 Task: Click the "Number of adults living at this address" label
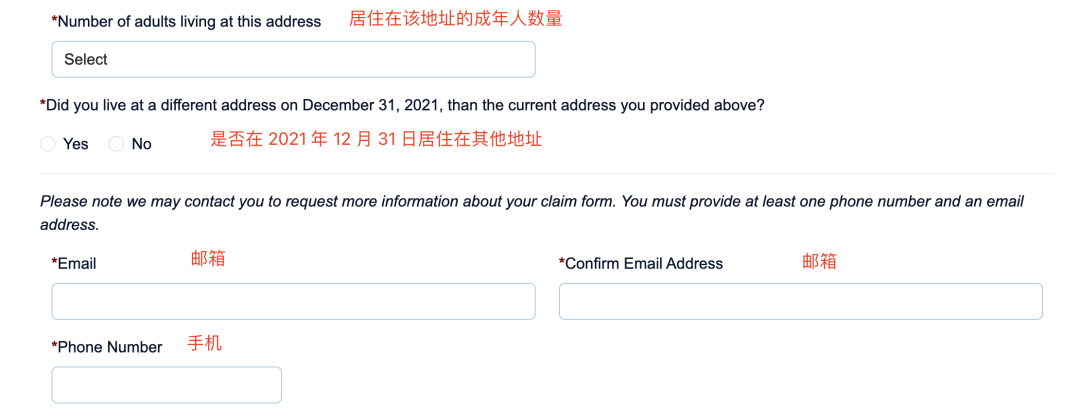click(189, 21)
